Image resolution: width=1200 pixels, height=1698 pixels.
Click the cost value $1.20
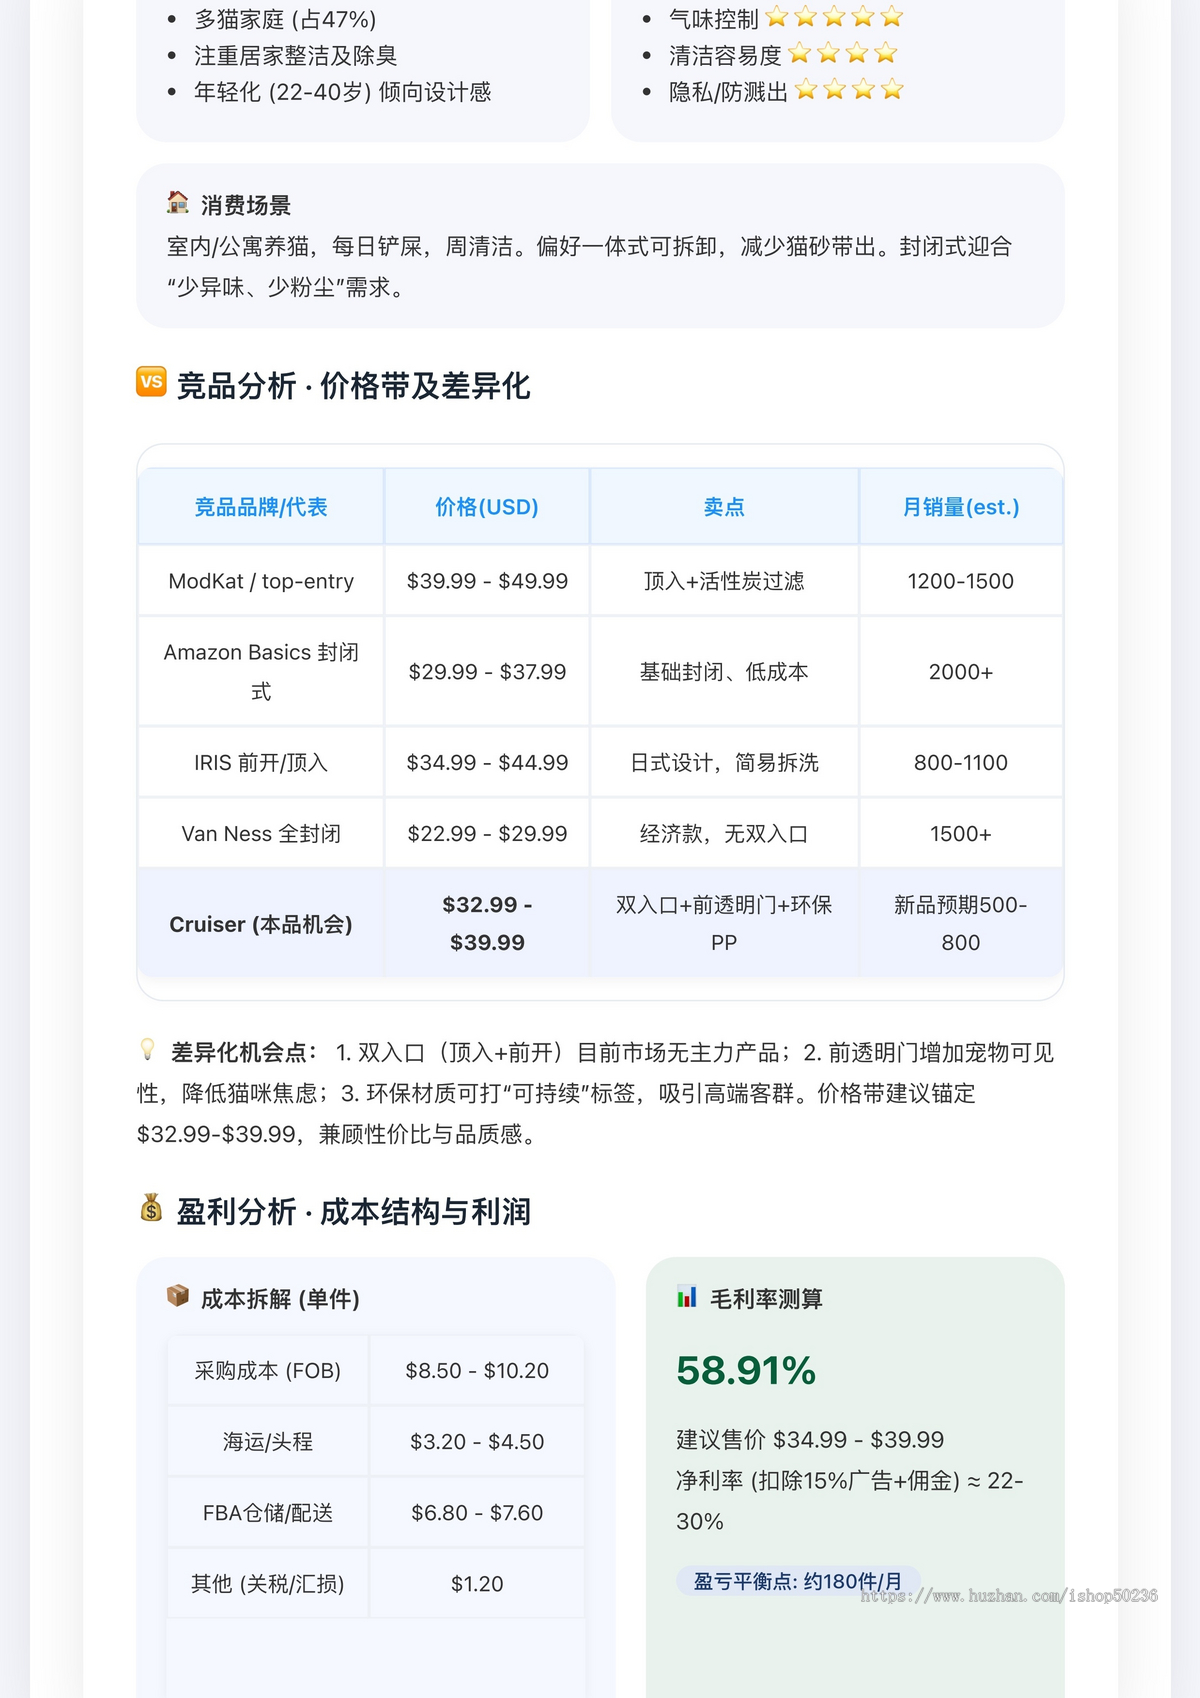coord(477,1583)
